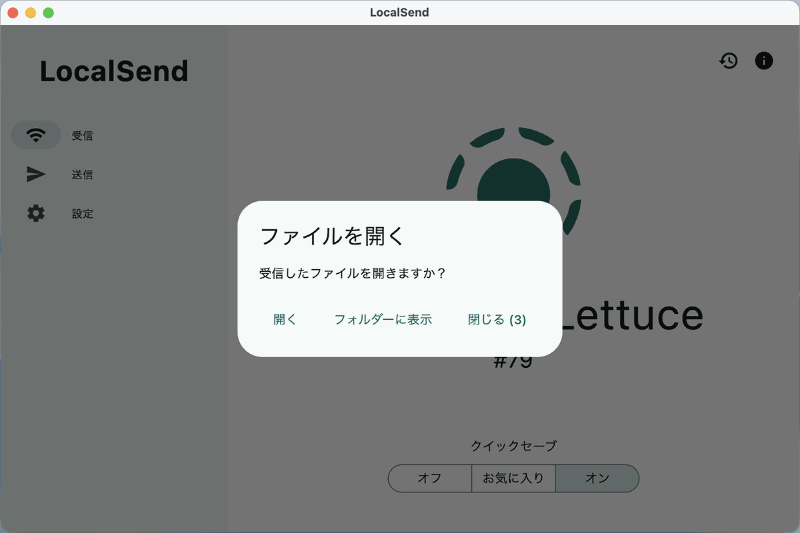Dismiss dialog with 閉じる (3)
Viewport: 800px width, 533px height.
point(497,319)
